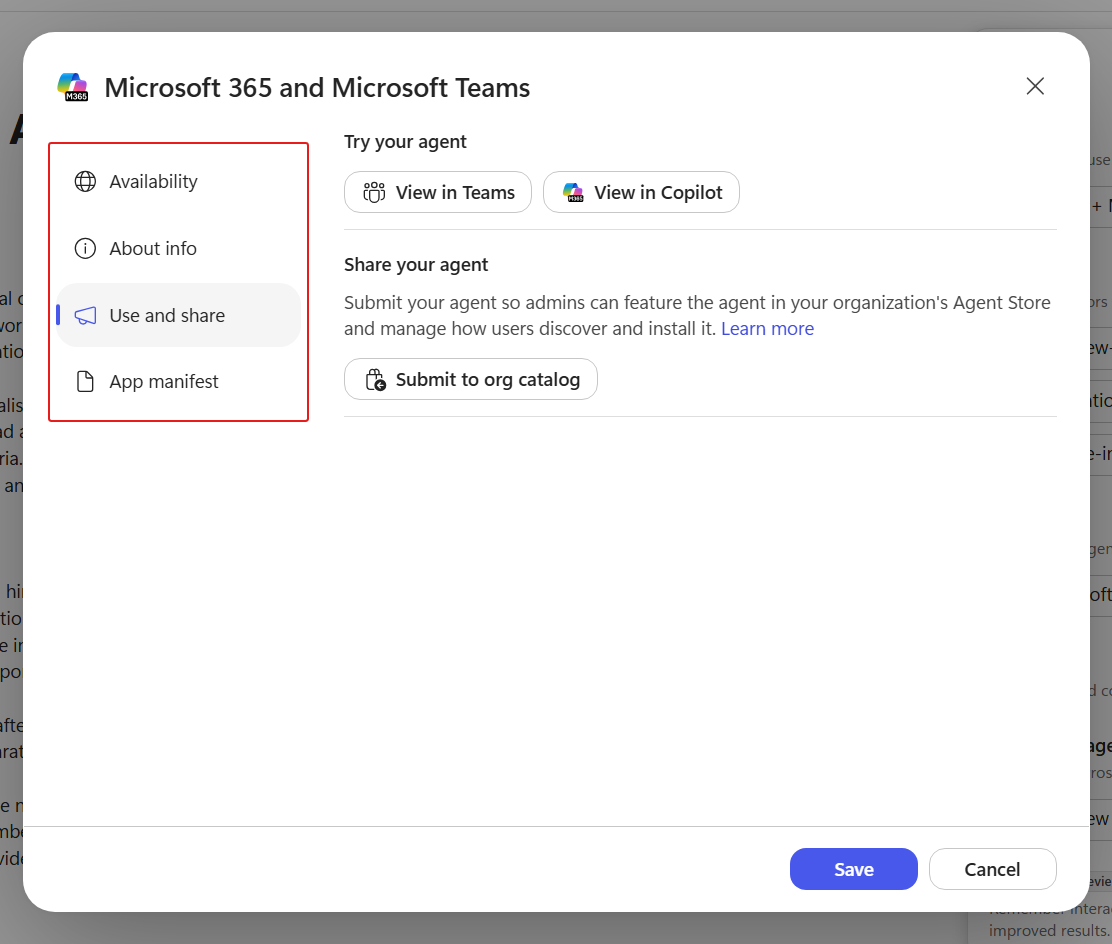This screenshot has height=944, width=1112.
Task: Select the Use and share tab
Action: click(x=179, y=315)
